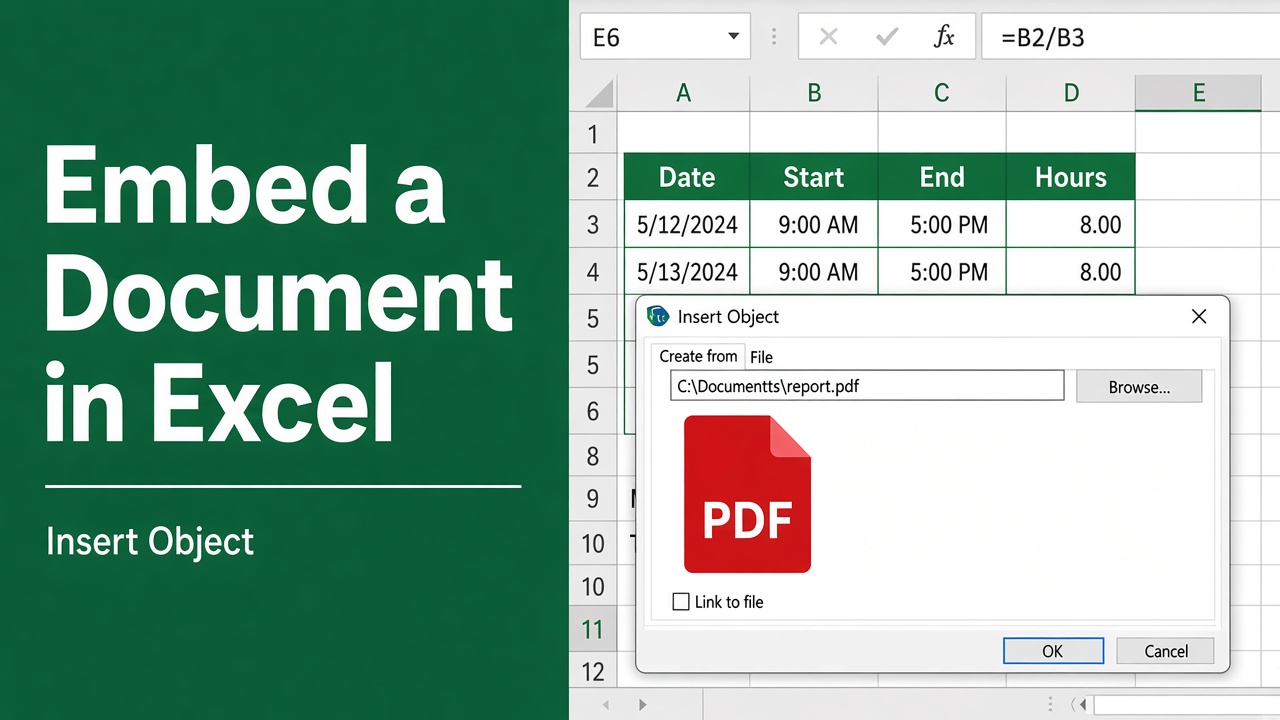The image size is (1280, 720).
Task: Open Insert Function via the fx icon
Action: (x=943, y=37)
